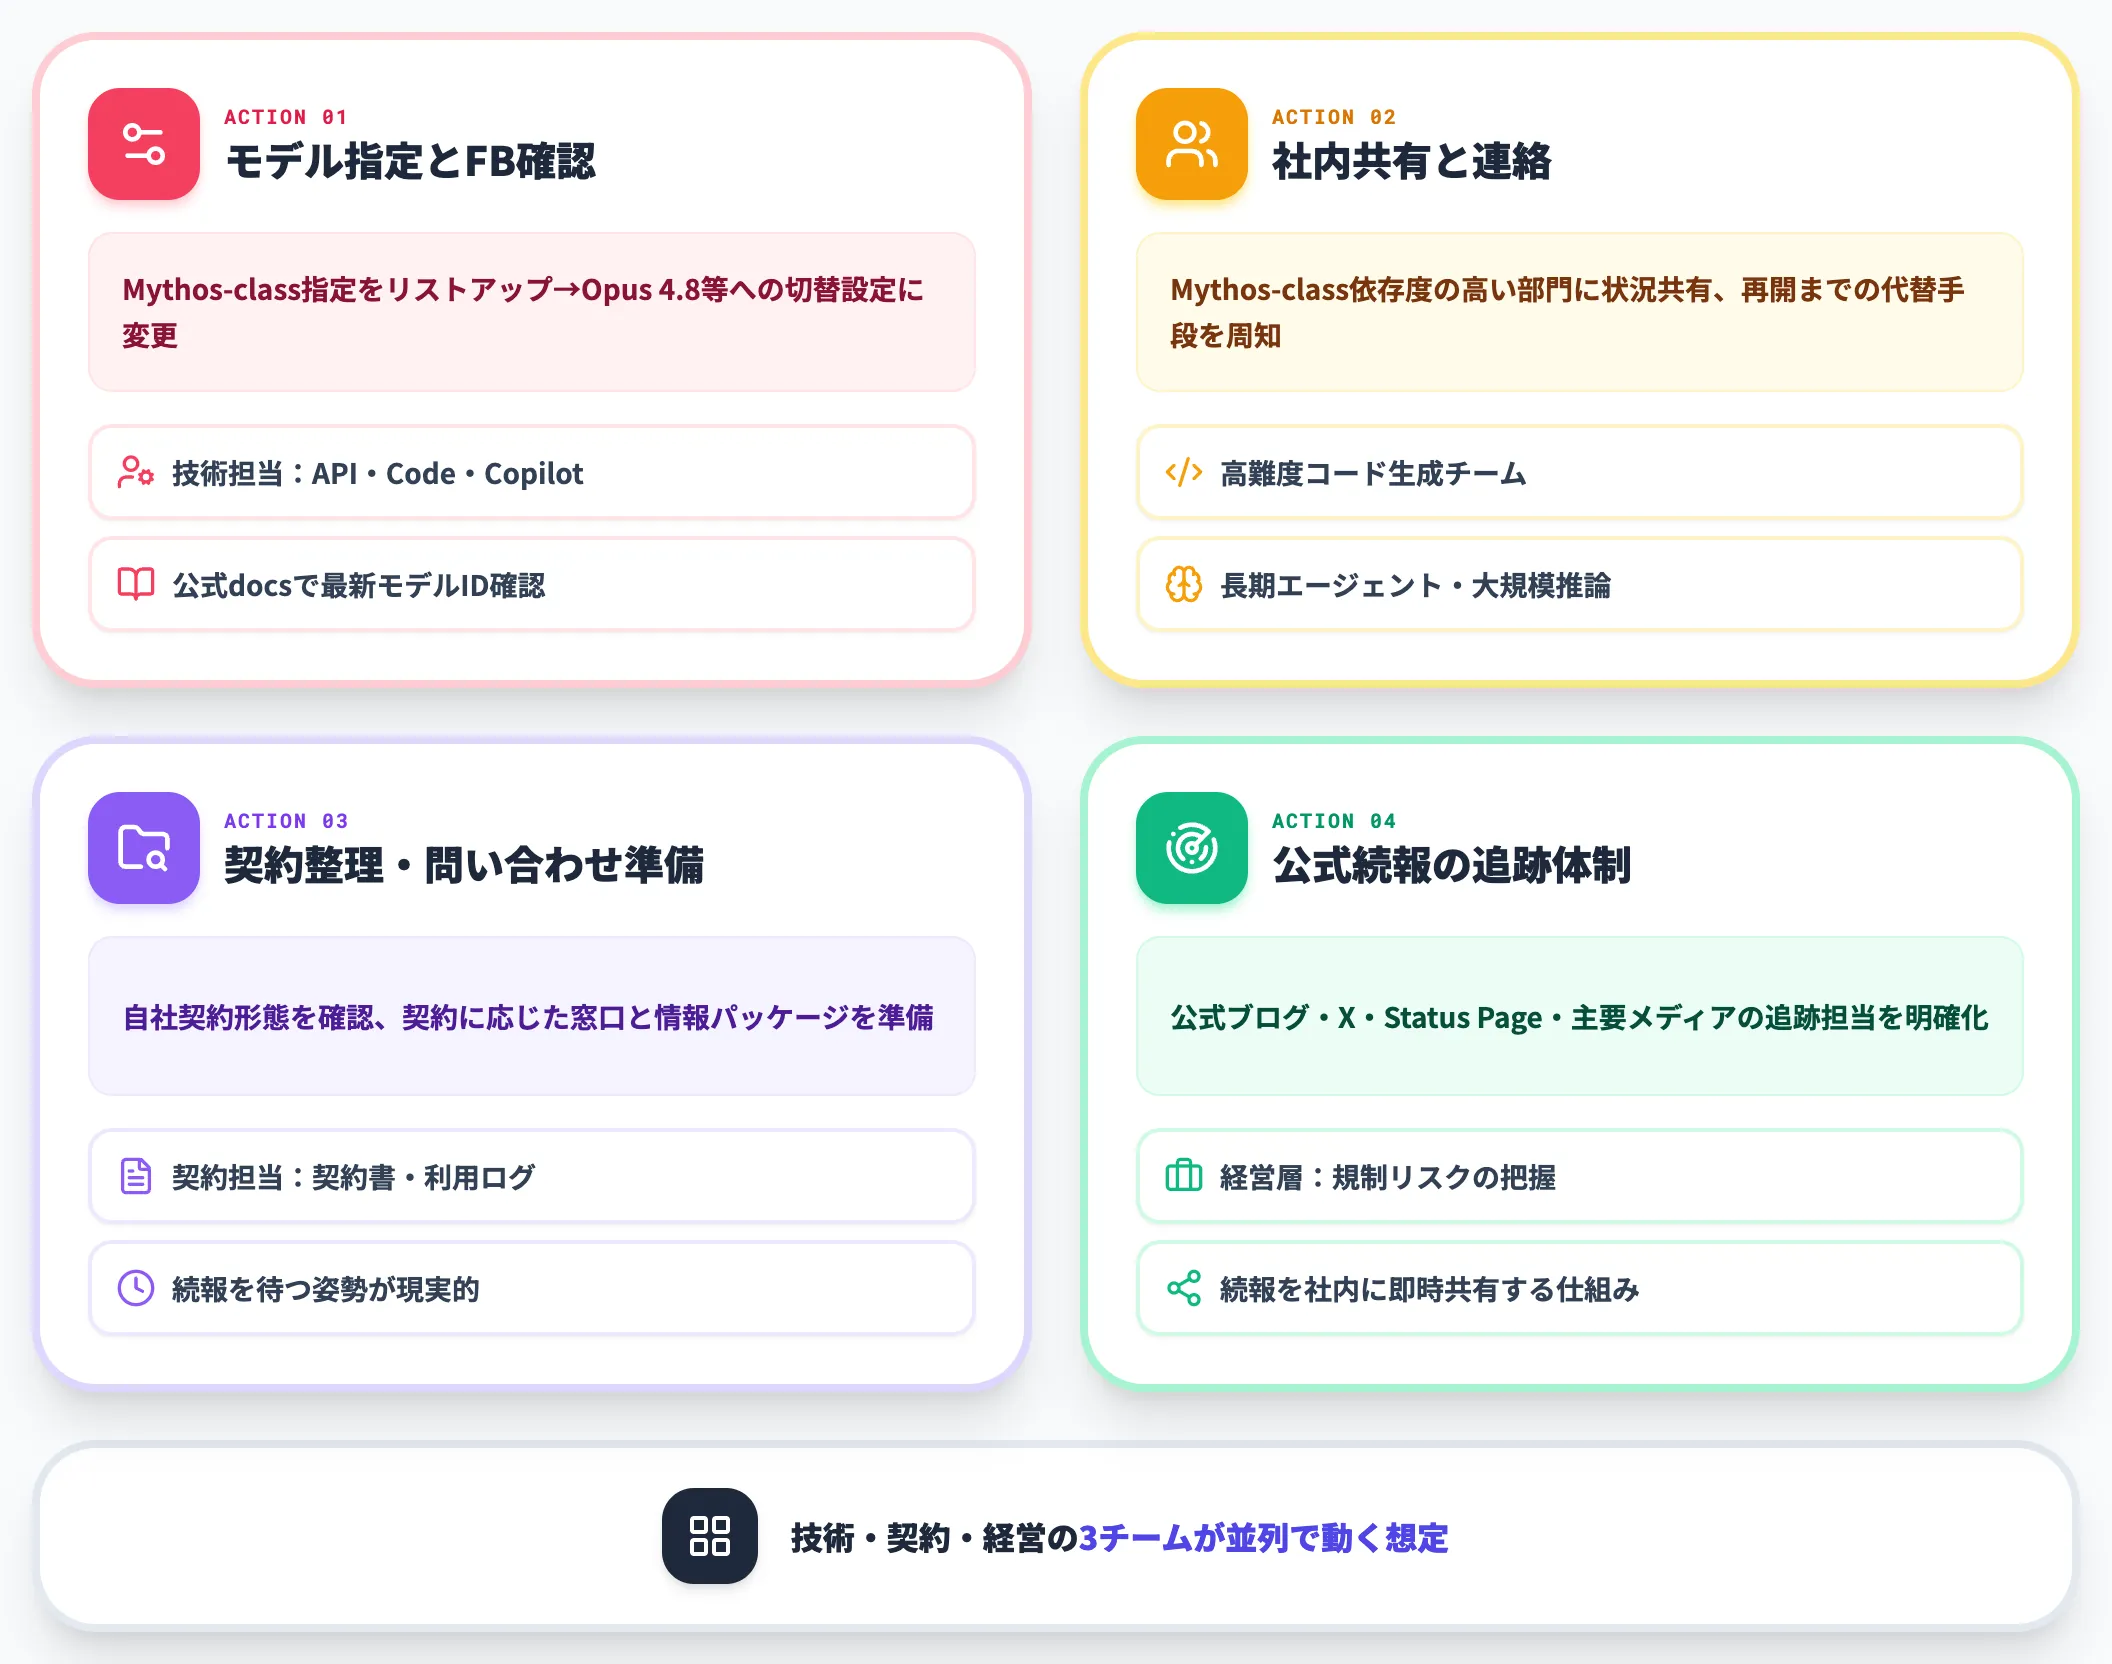Click the purple folder-search icon for Action 03
The height and width of the screenshot is (1664, 2112).
144,848
